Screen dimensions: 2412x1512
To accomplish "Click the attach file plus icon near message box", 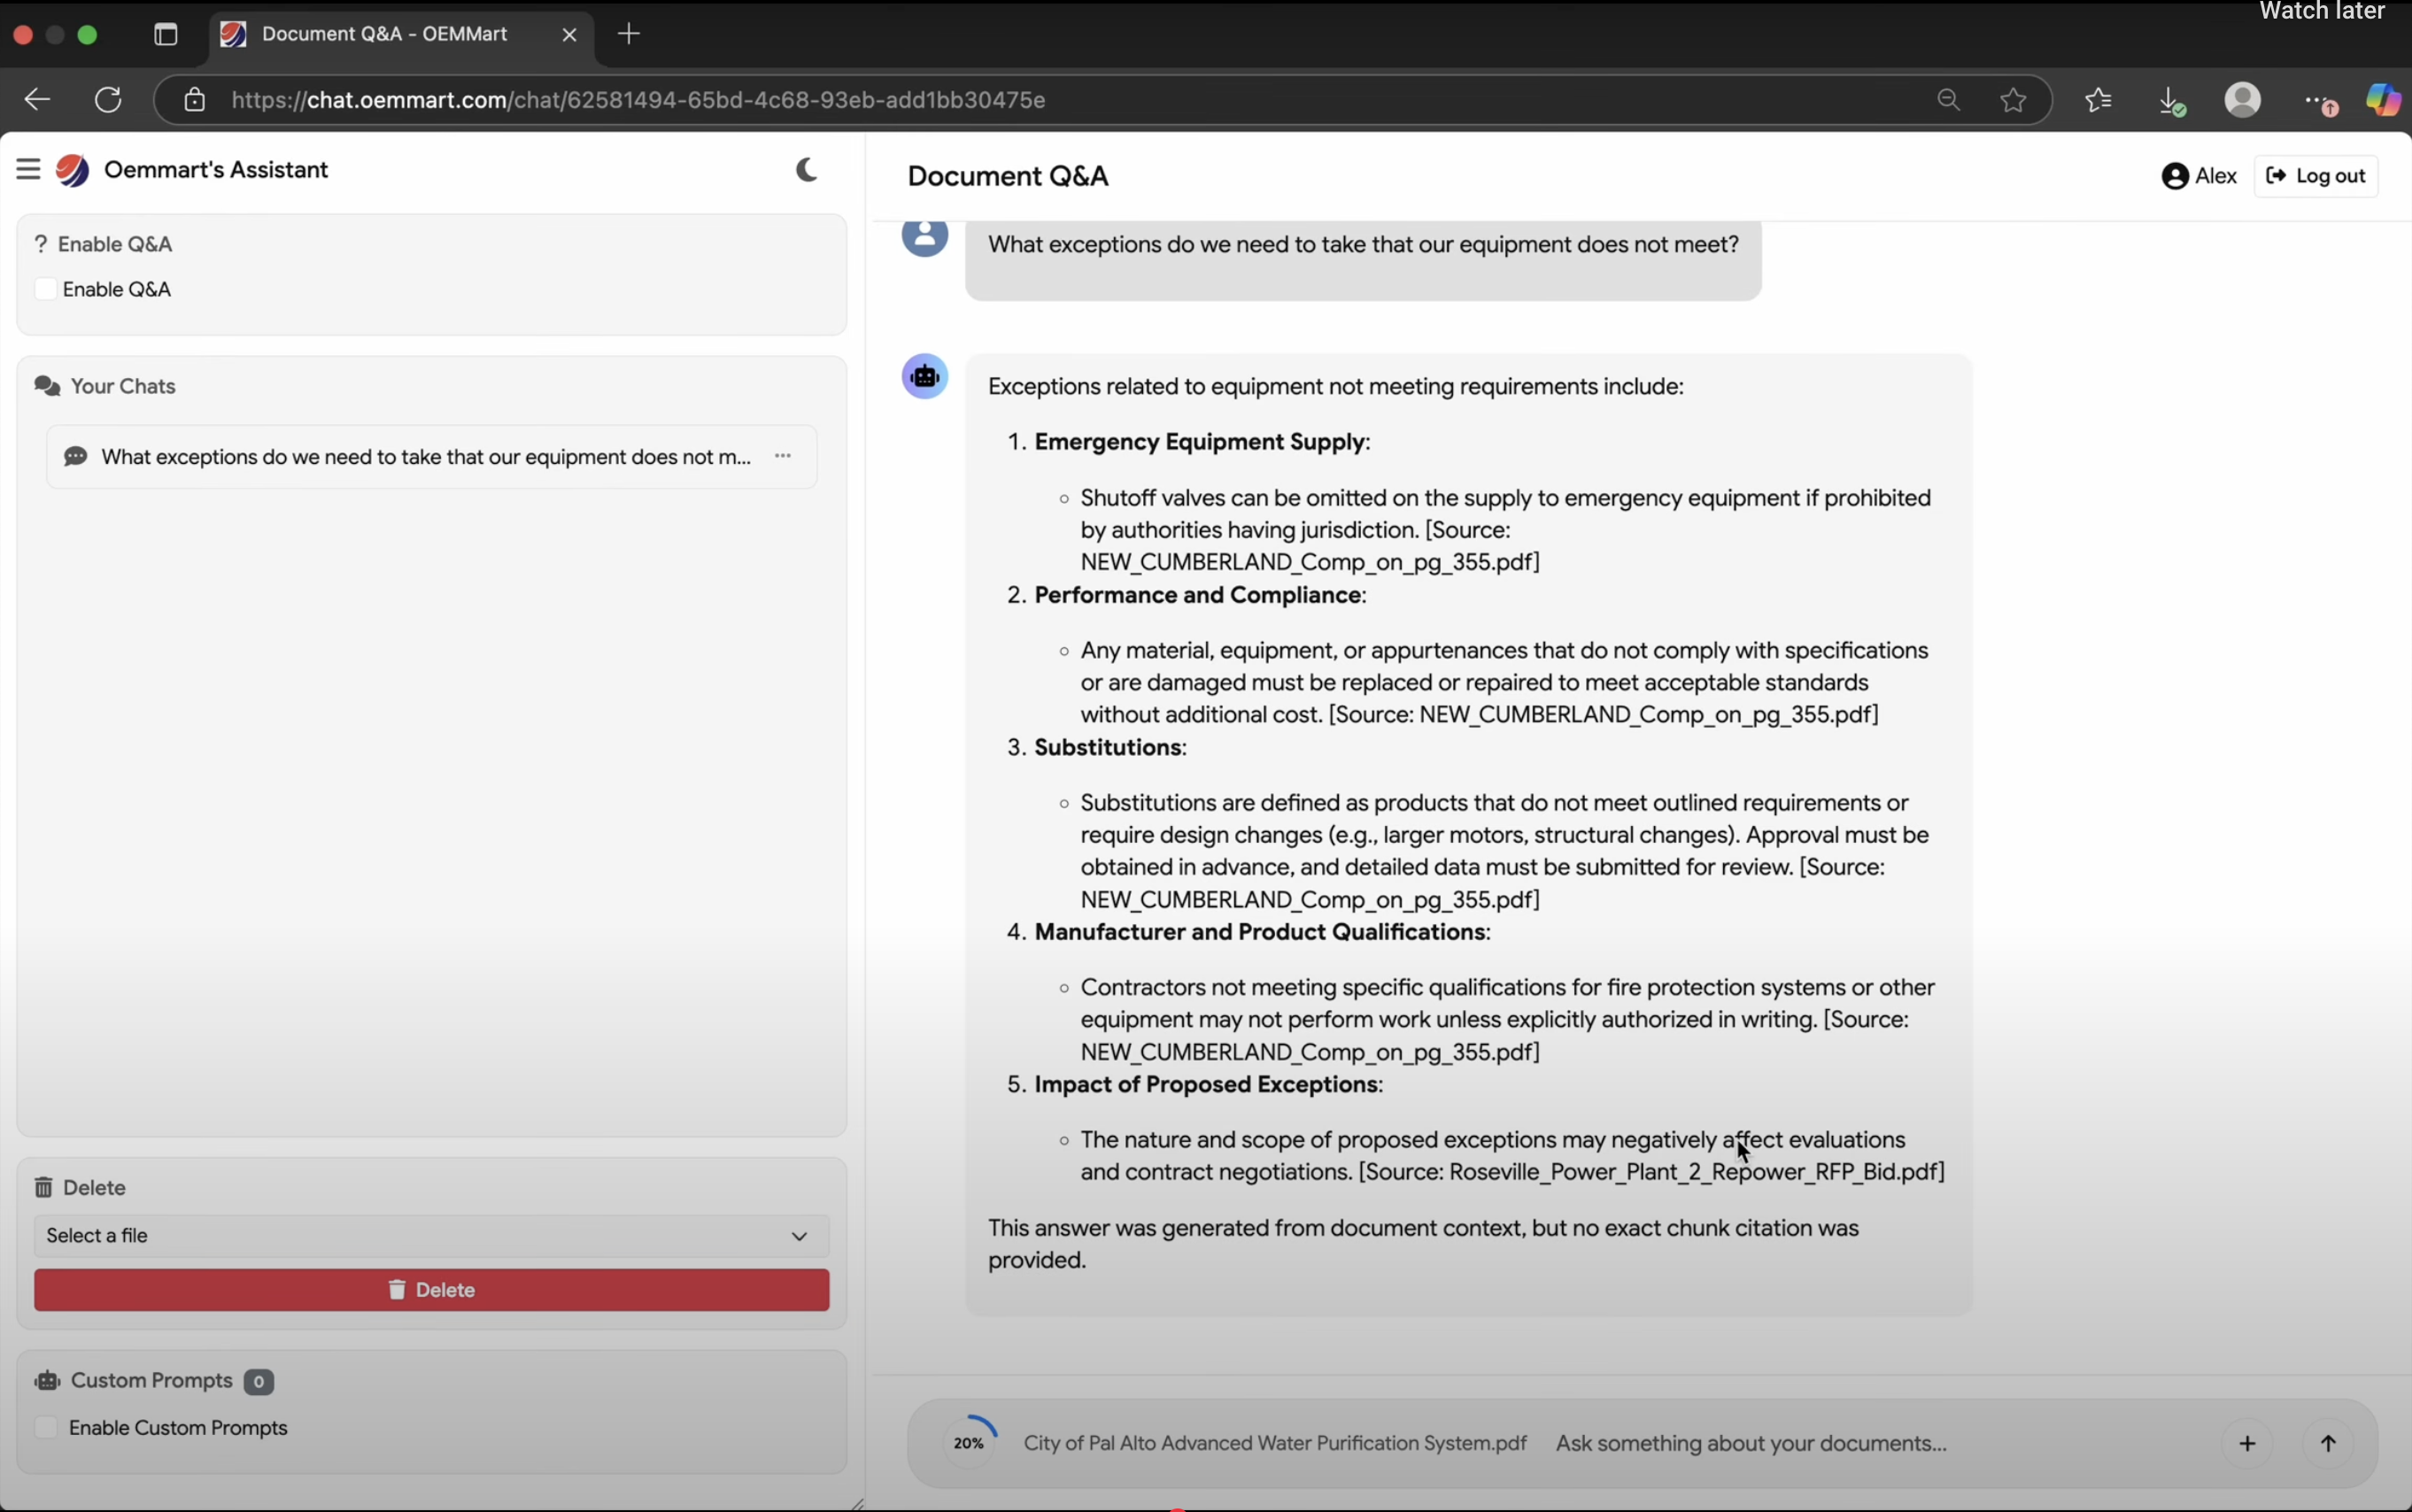I will click(2249, 1443).
